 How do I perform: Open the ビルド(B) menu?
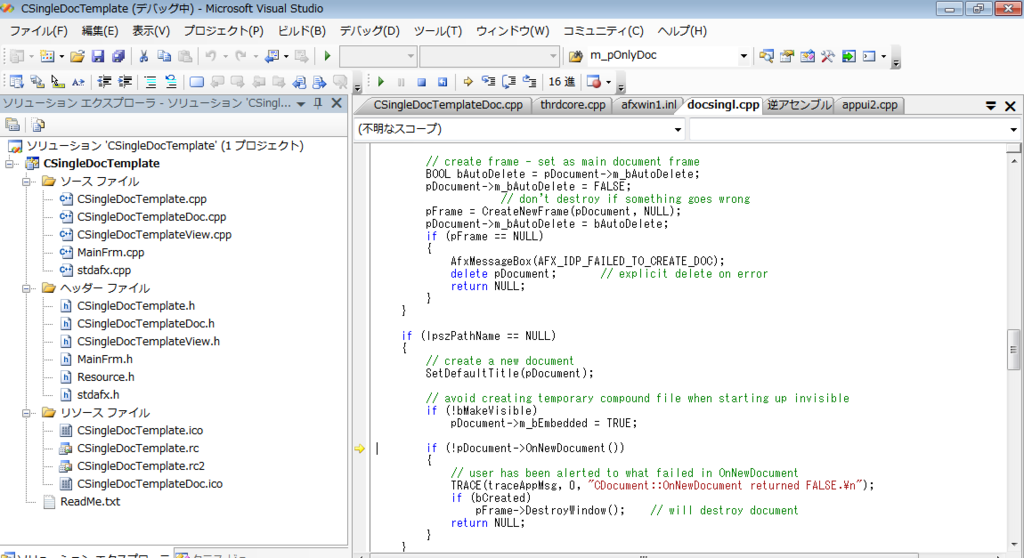pos(302,31)
